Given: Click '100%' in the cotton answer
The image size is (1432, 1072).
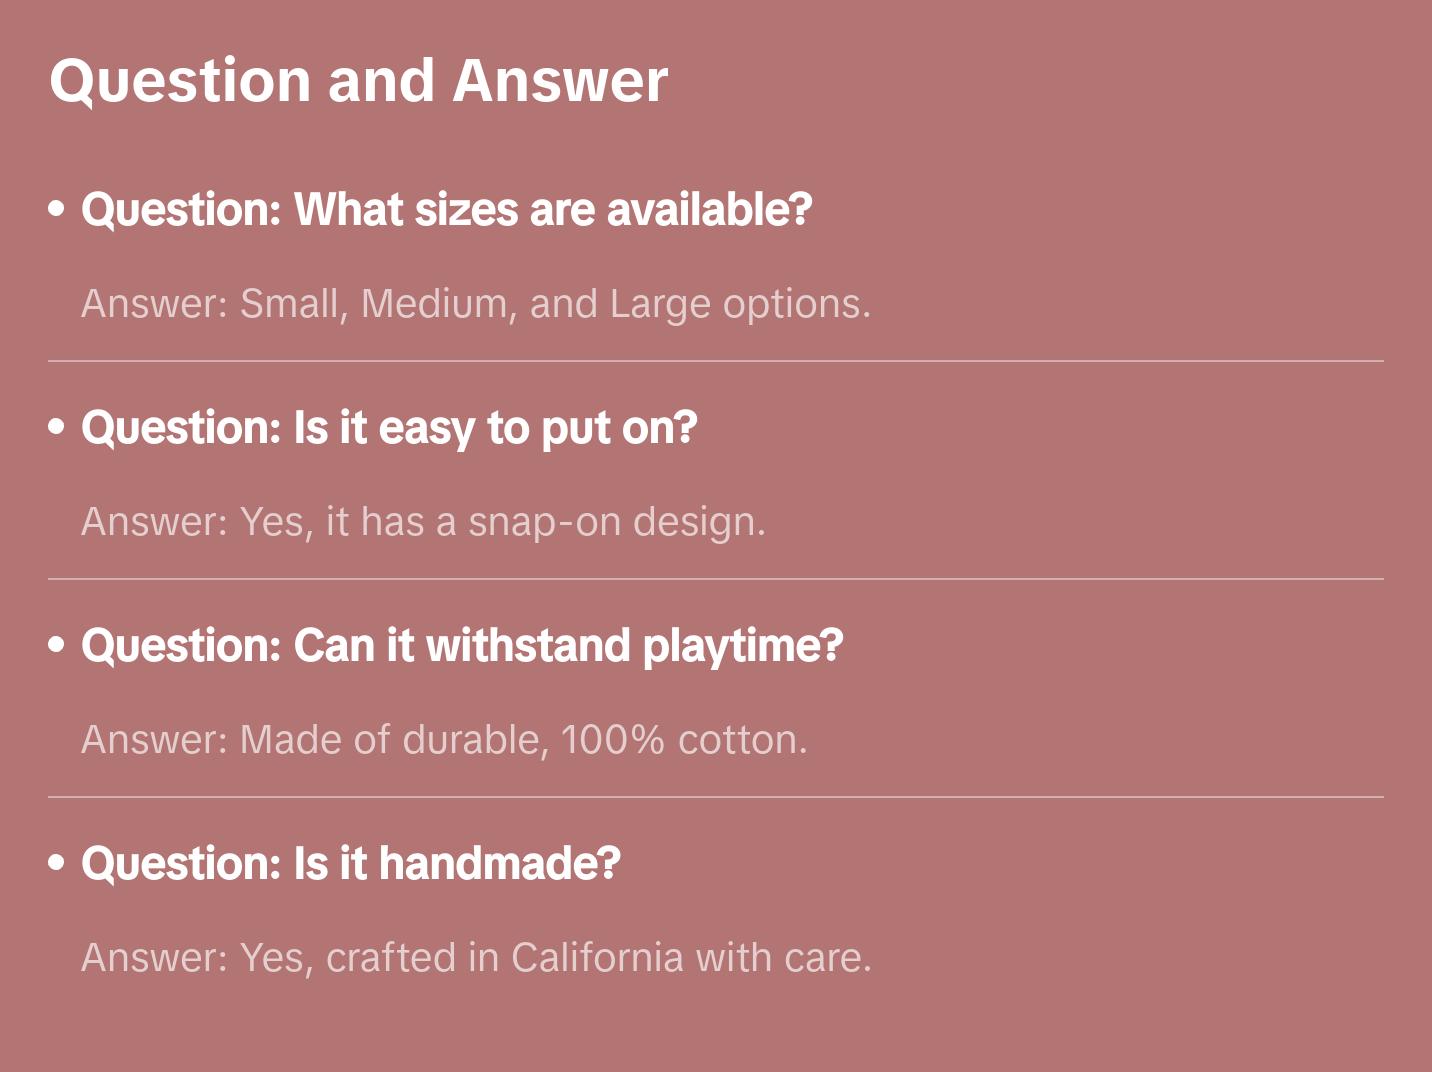Looking at the screenshot, I should 612,740.
